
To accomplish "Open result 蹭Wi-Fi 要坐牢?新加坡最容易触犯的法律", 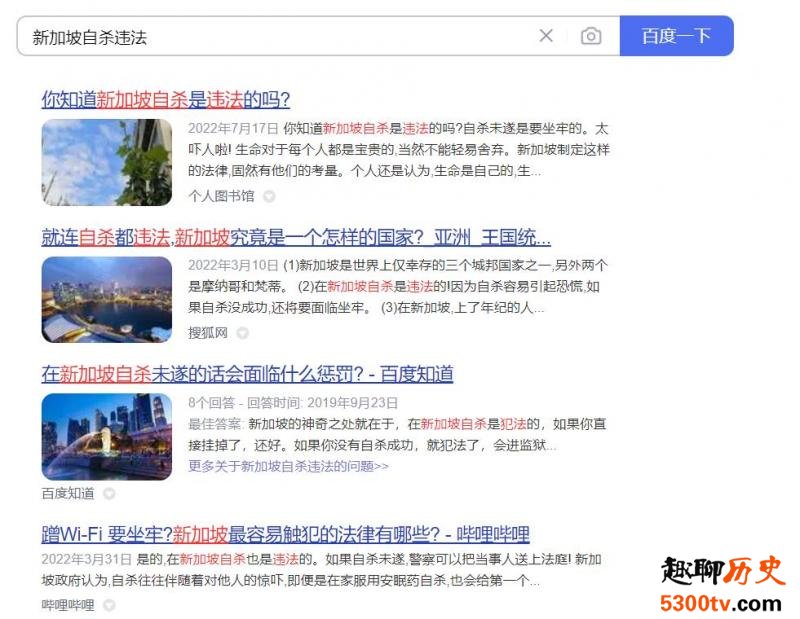I will pyautogui.click(x=285, y=534).
